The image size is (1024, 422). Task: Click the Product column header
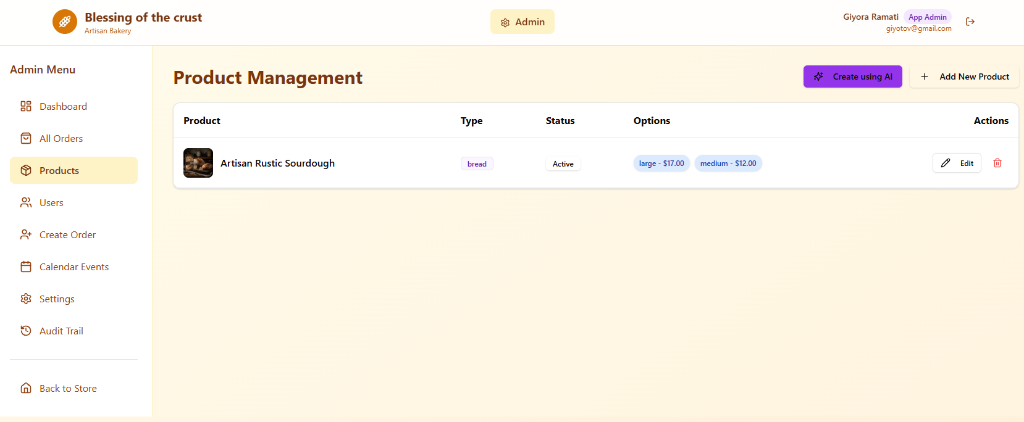click(202, 121)
